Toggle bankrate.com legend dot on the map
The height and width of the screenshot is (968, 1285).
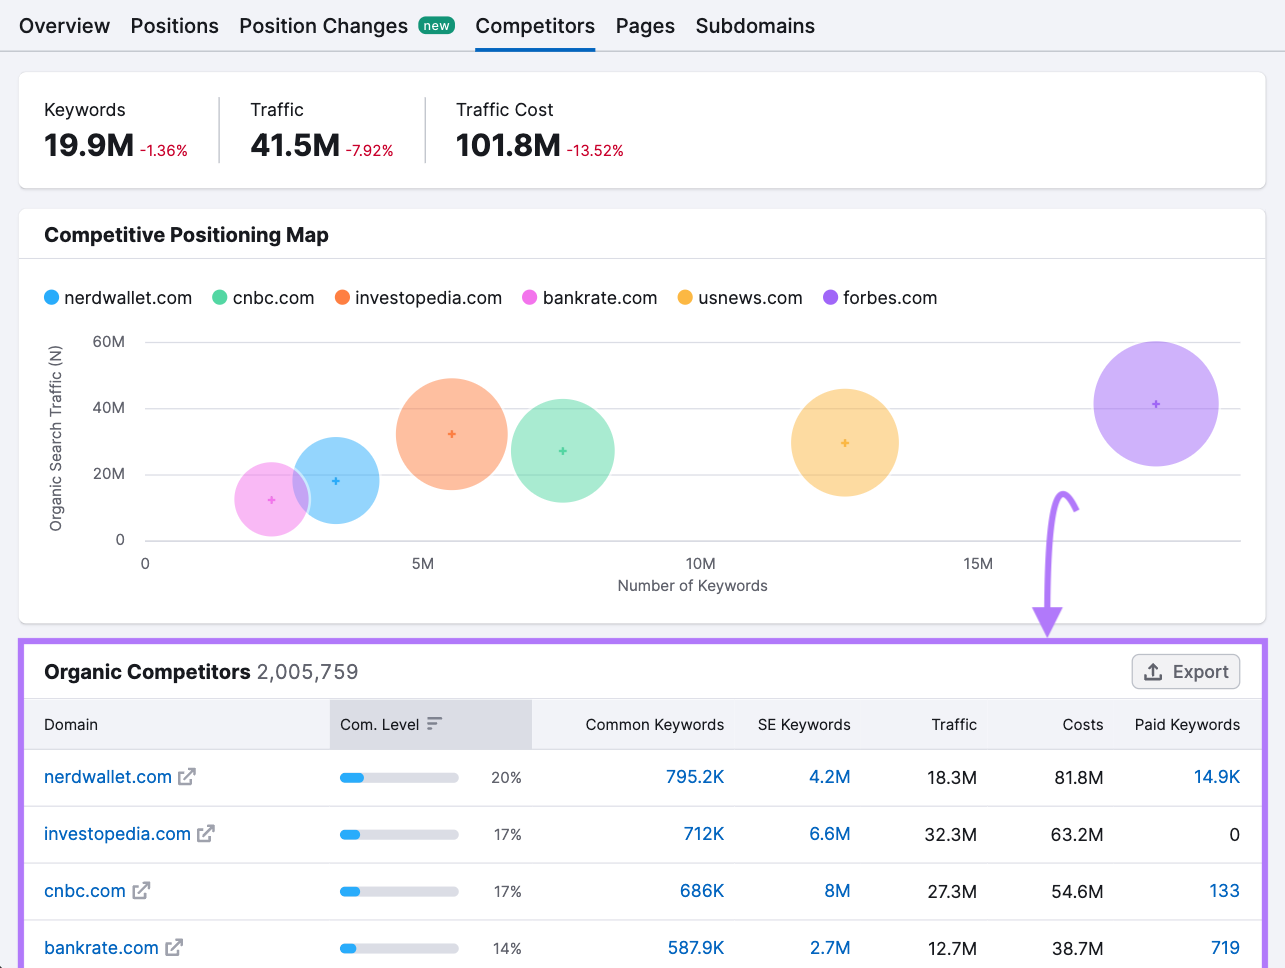[x=530, y=298]
